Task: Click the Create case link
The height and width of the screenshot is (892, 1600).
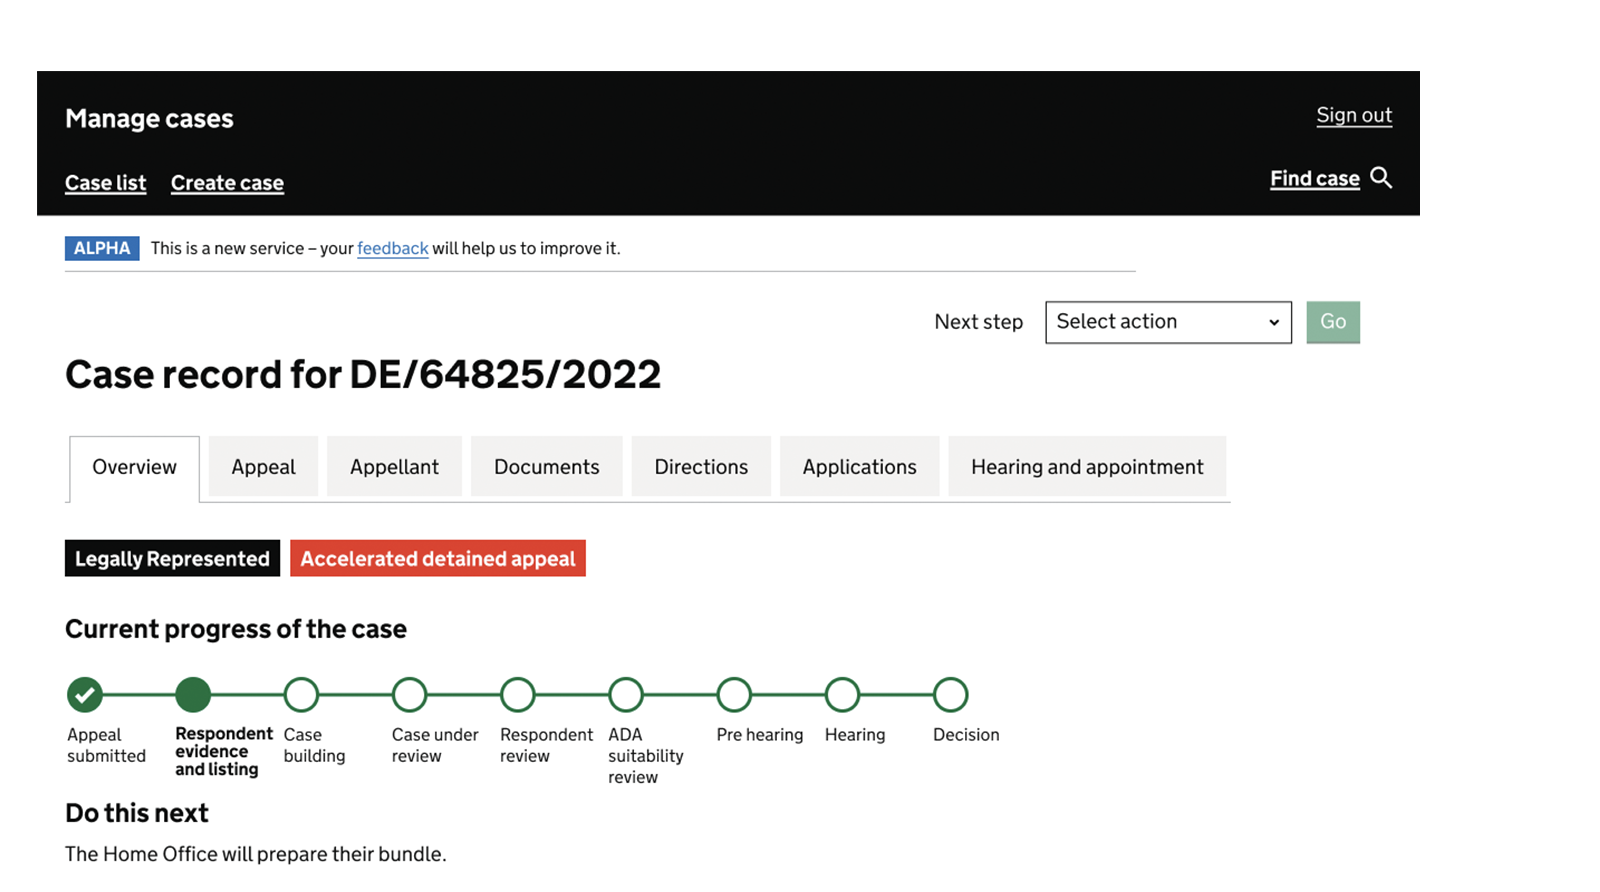Action: click(227, 183)
